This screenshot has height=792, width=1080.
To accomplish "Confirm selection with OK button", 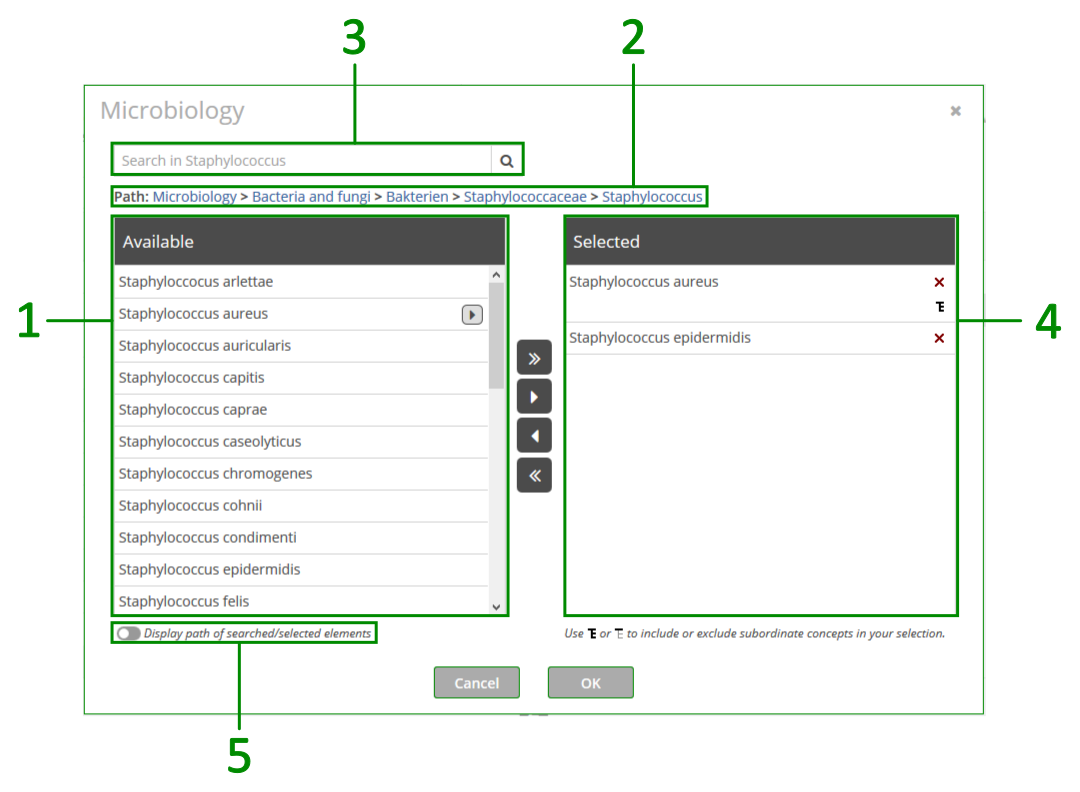I will tap(590, 682).
